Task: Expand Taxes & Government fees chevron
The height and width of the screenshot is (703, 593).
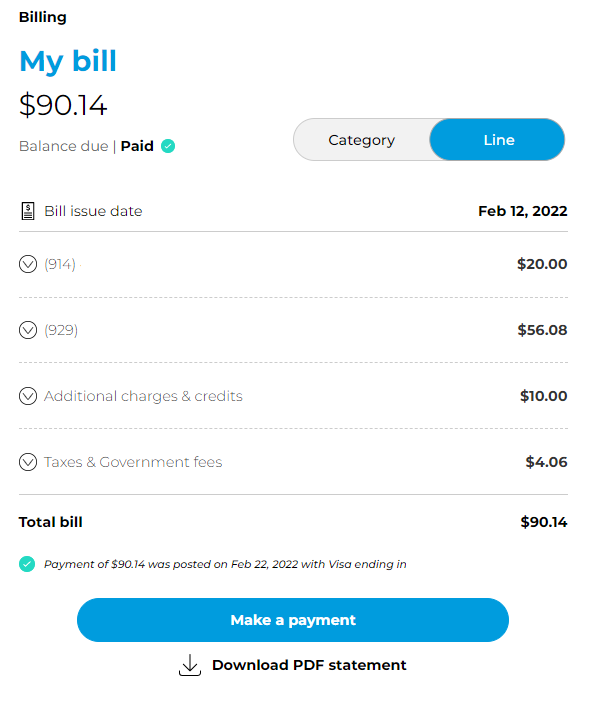Action: (28, 462)
